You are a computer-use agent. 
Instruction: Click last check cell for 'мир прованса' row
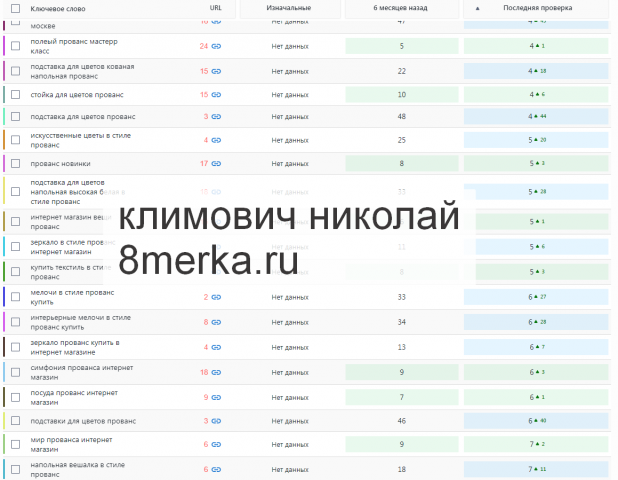click(x=536, y=444)
